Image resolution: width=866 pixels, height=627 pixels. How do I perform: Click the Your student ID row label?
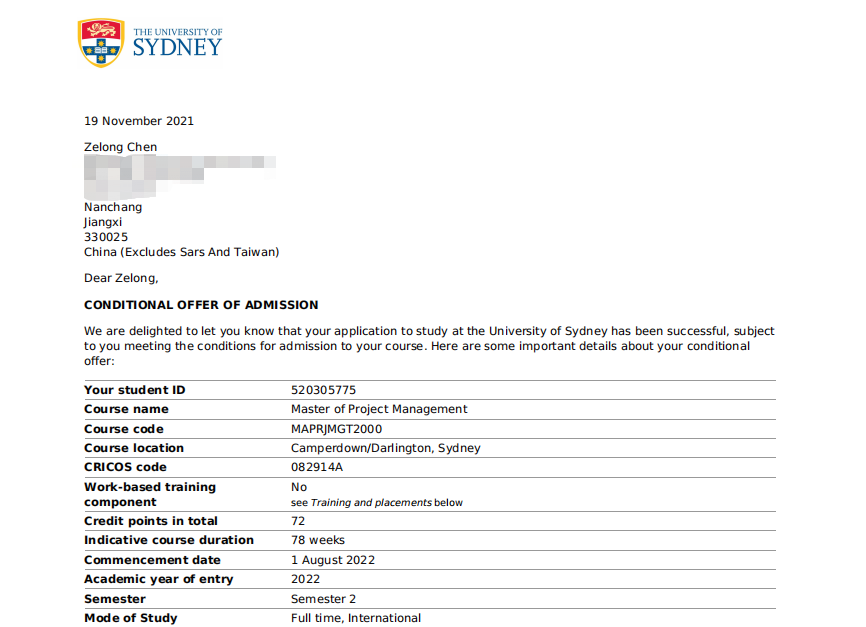(135, 390)
